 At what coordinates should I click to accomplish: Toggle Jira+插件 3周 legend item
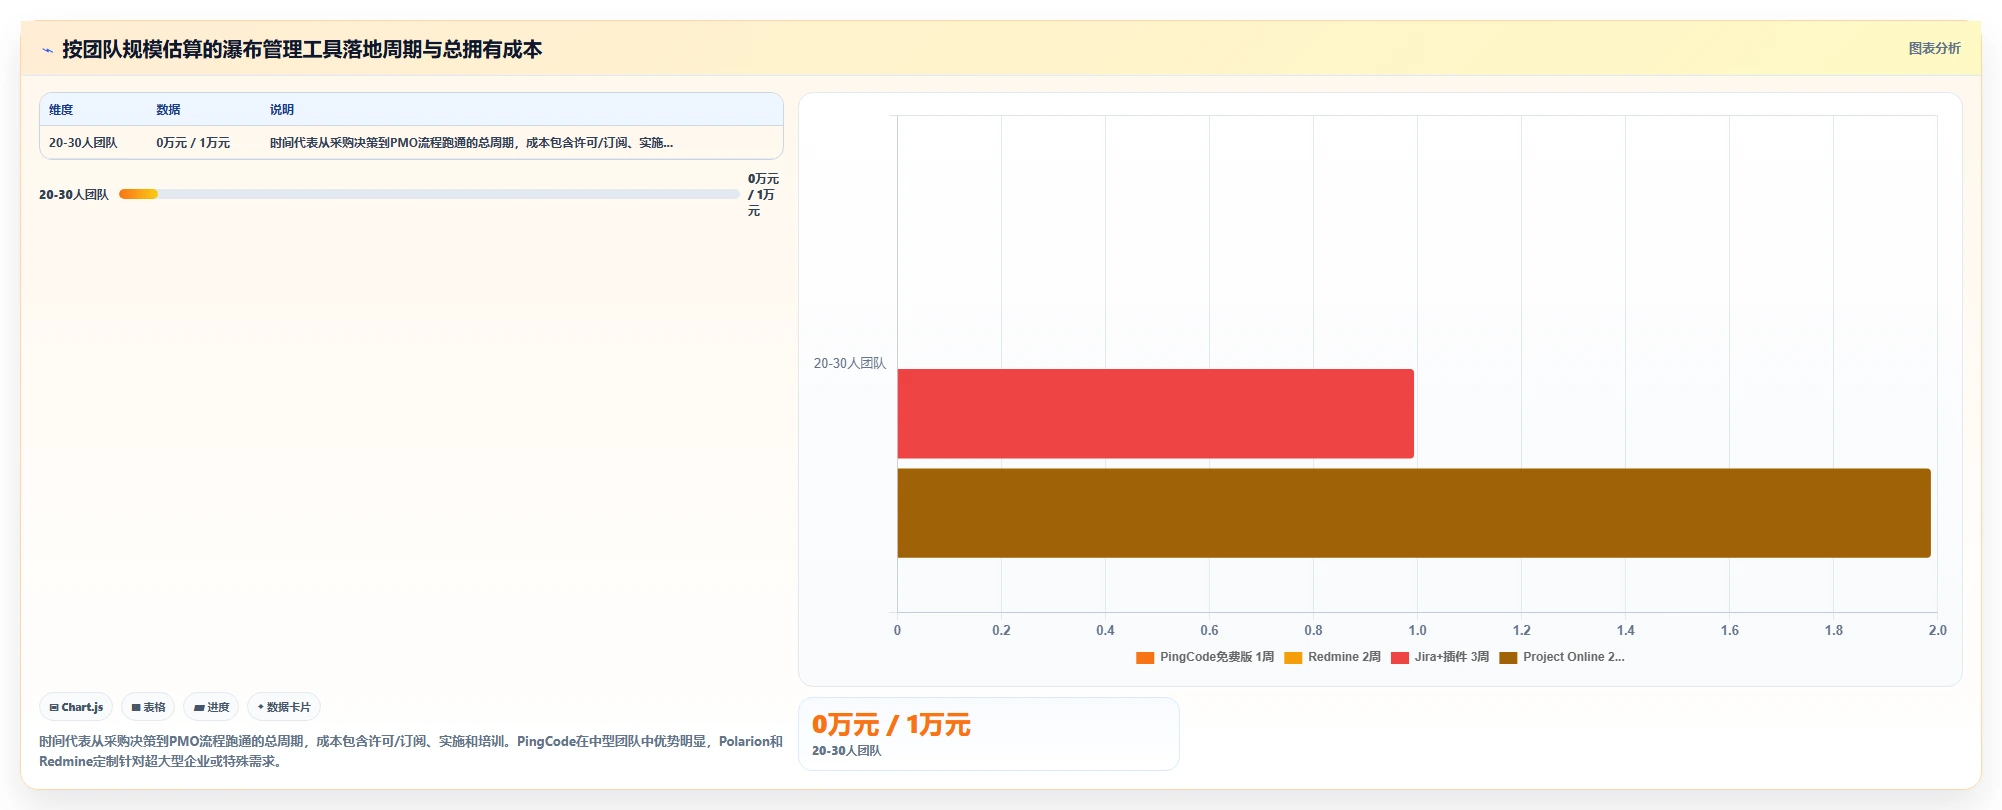click(x=1440, y=657)
